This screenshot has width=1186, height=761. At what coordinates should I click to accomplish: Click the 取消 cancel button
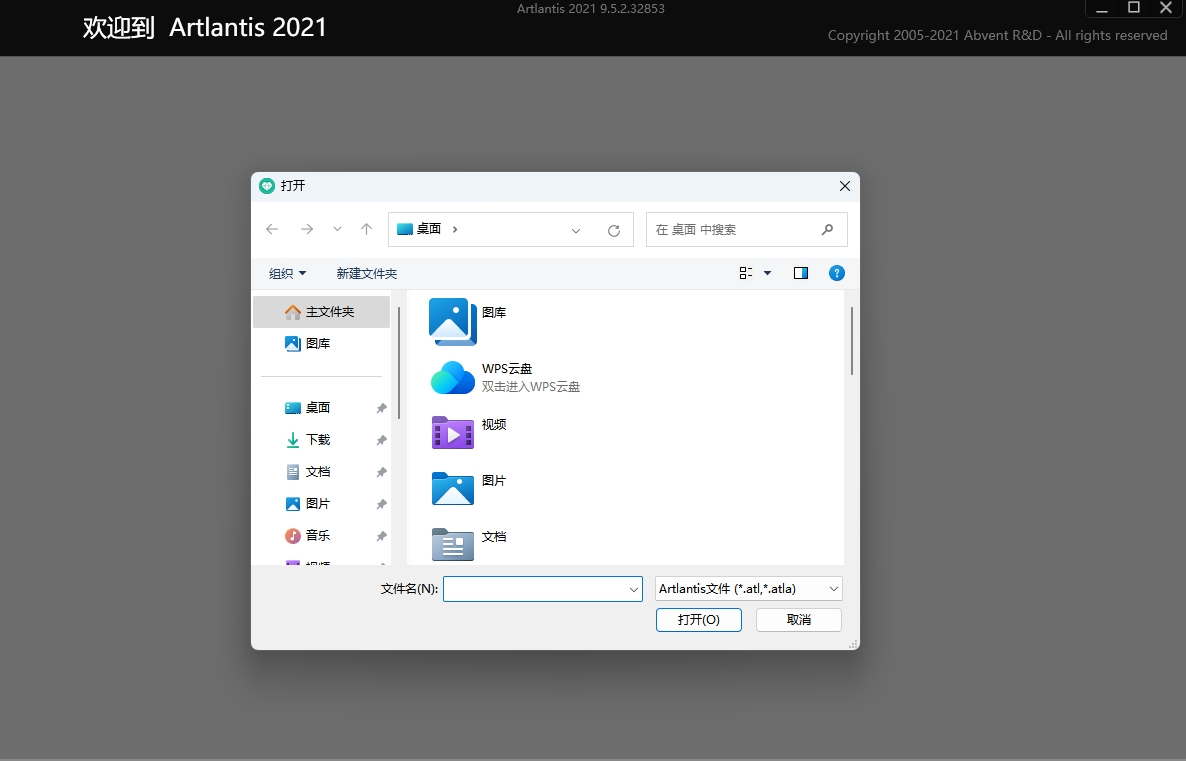coord(798,619)
